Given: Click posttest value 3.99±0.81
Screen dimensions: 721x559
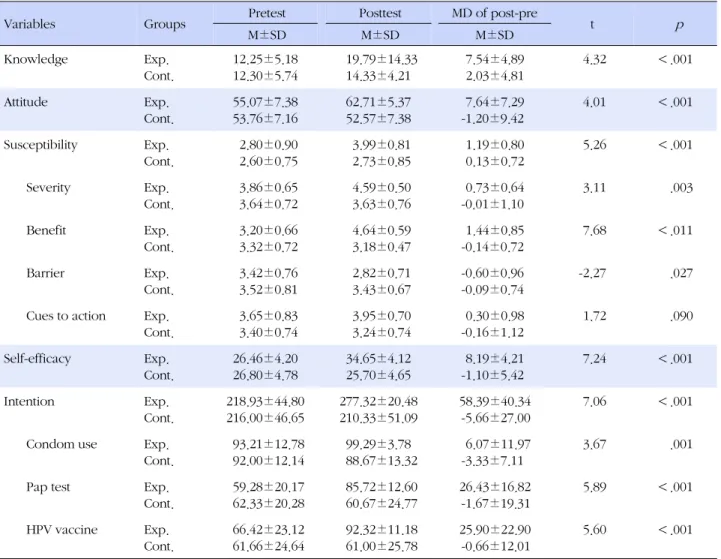Looking at the screenshot, I should (382, 145).
